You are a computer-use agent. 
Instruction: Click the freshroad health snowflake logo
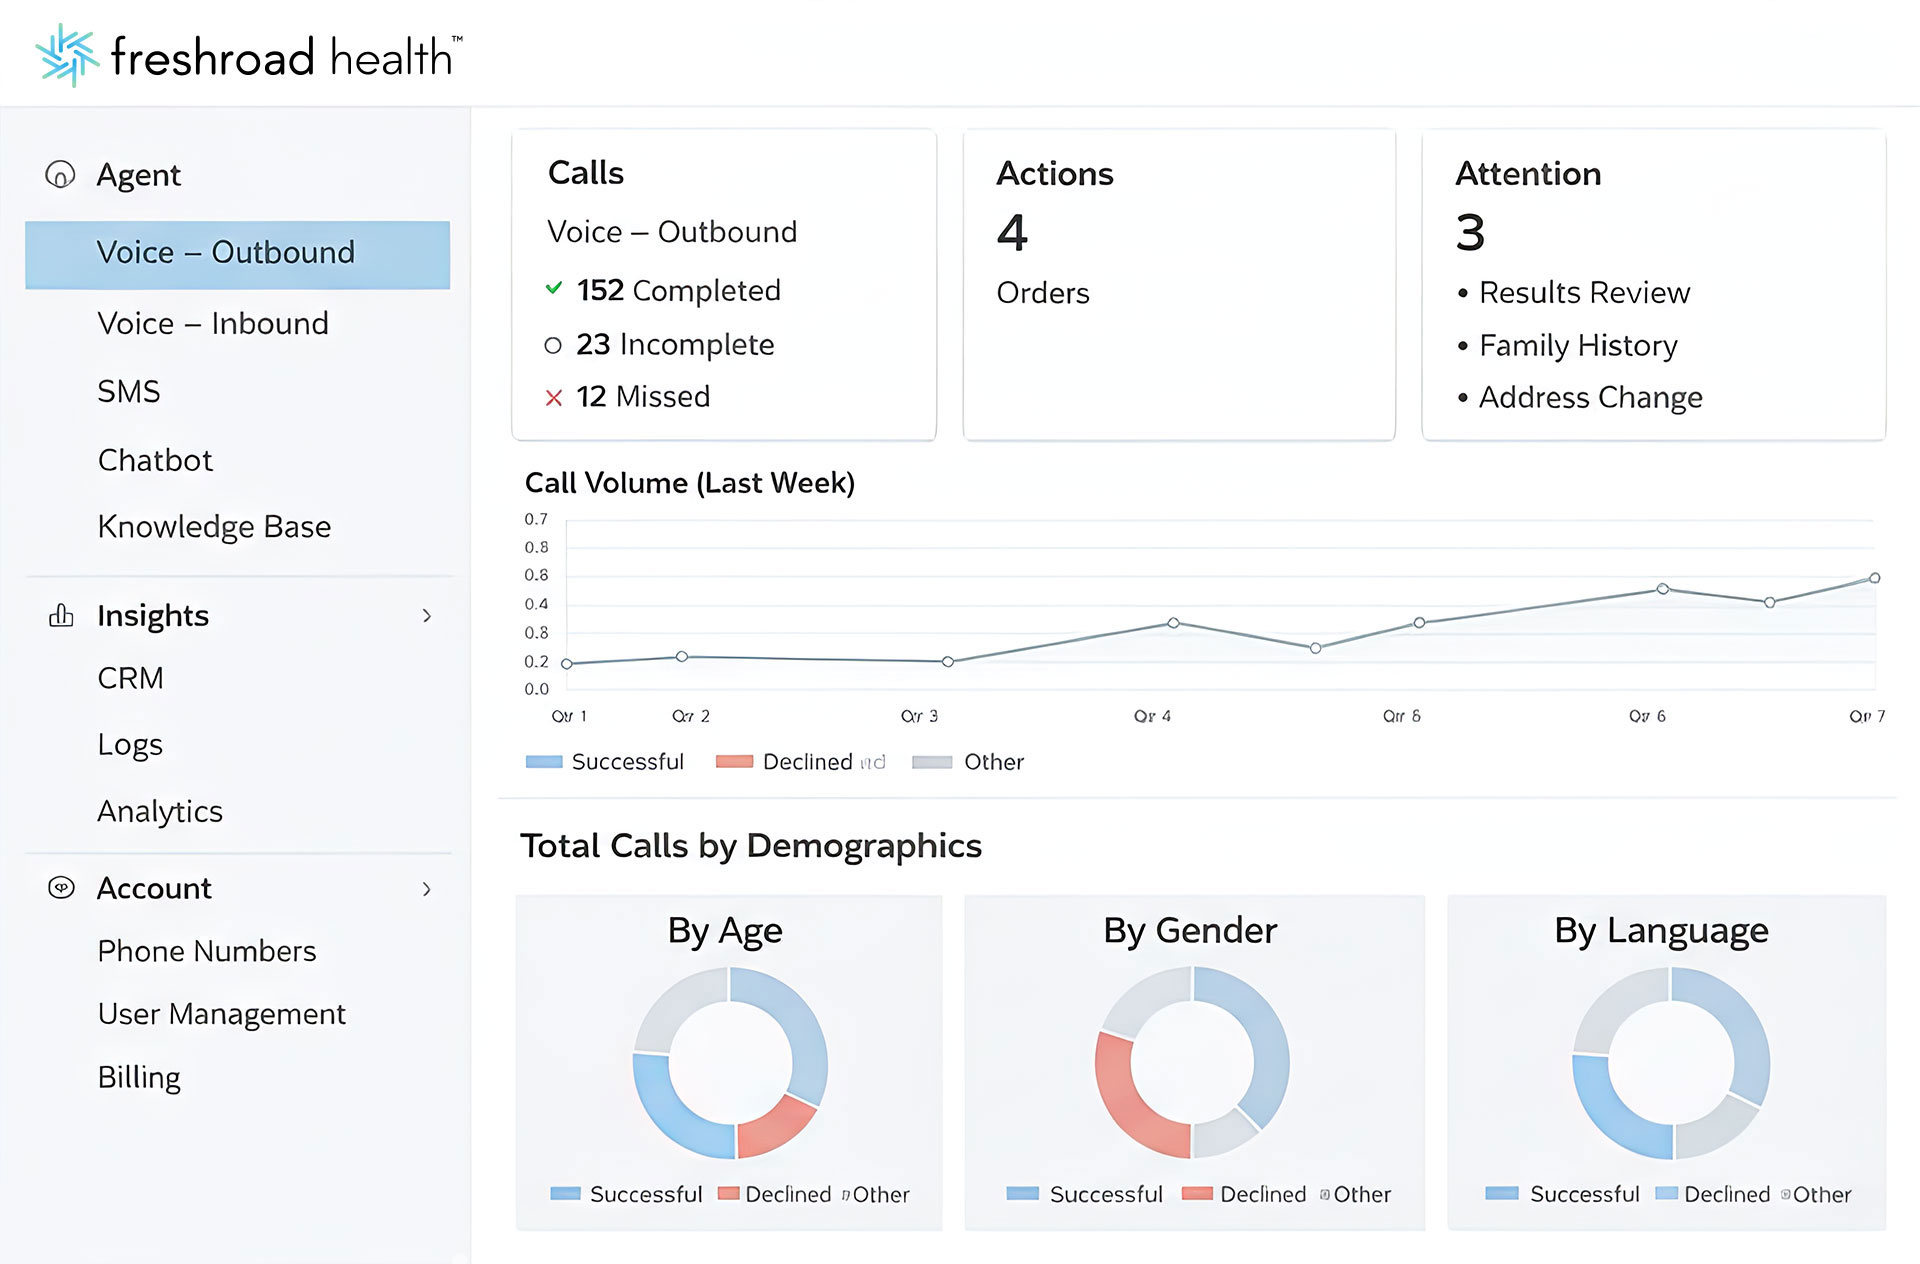pyautogui.click(x=66, y=55)
